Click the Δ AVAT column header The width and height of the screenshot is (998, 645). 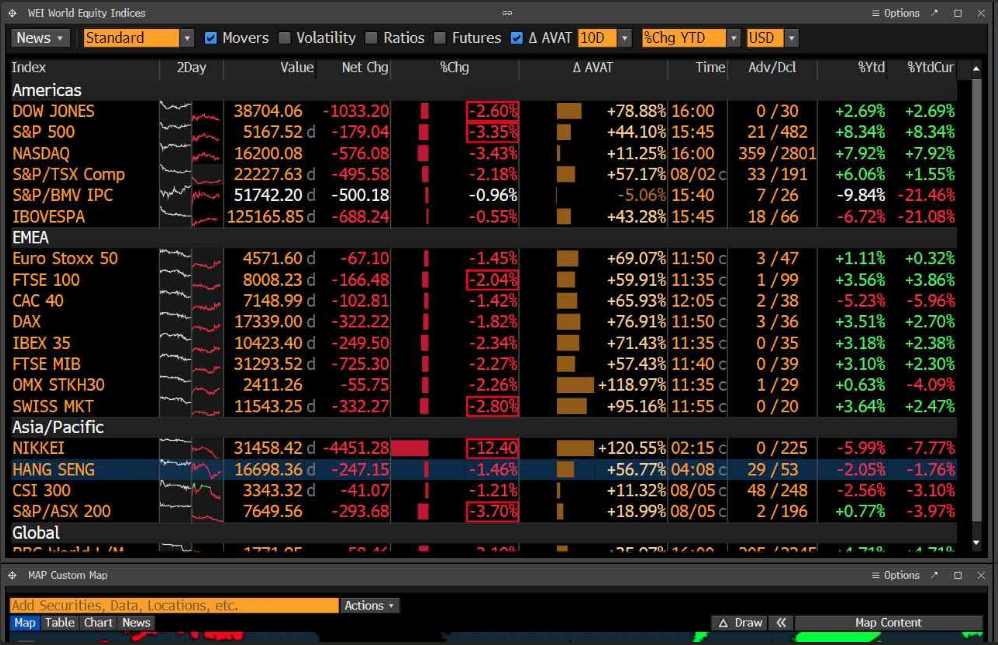[592, 67]
